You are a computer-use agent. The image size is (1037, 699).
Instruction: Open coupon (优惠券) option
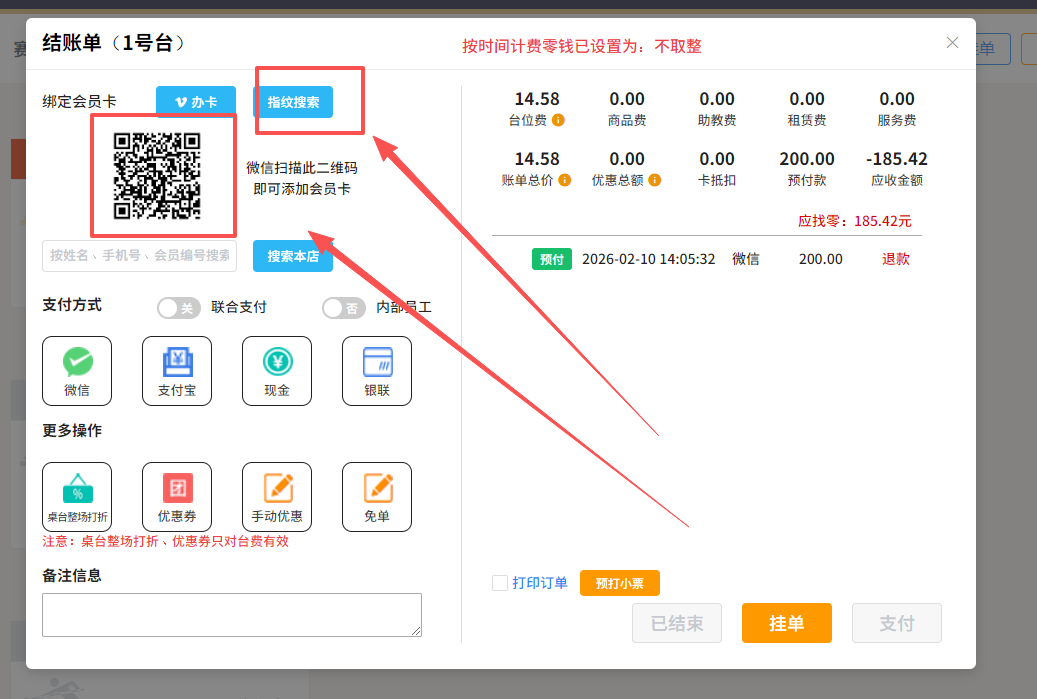[177, 496]
